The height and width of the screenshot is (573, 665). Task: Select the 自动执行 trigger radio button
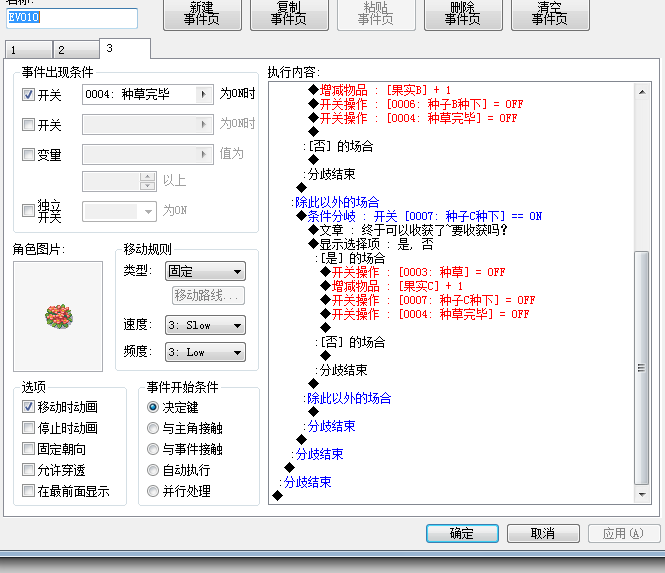tap(153, 470)
